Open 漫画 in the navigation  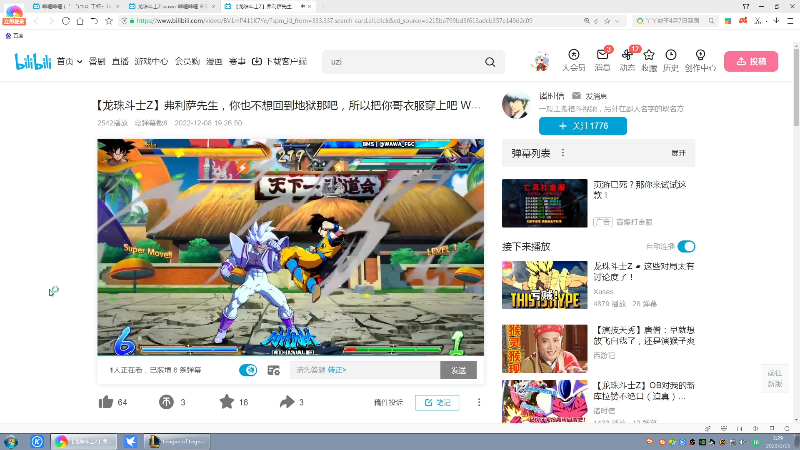(214, 61)
